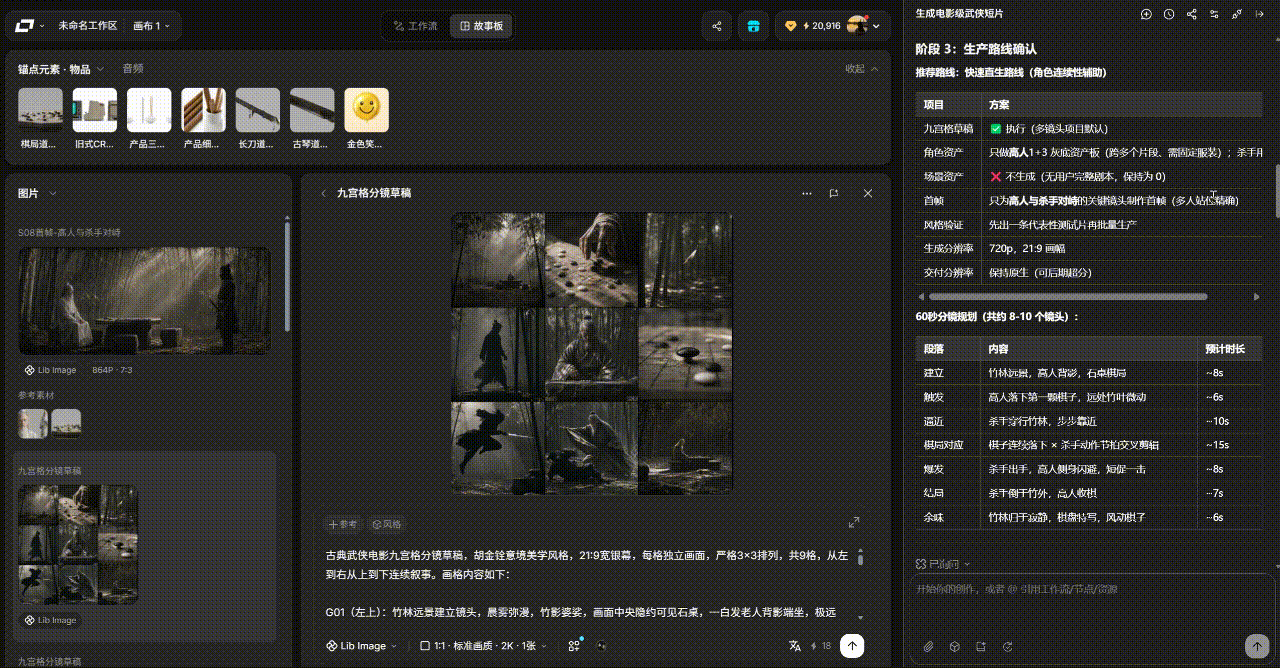
Task: Expand the 画布 1 canvas dropdown
Action: pyautogui.click(x=151, y=26)
